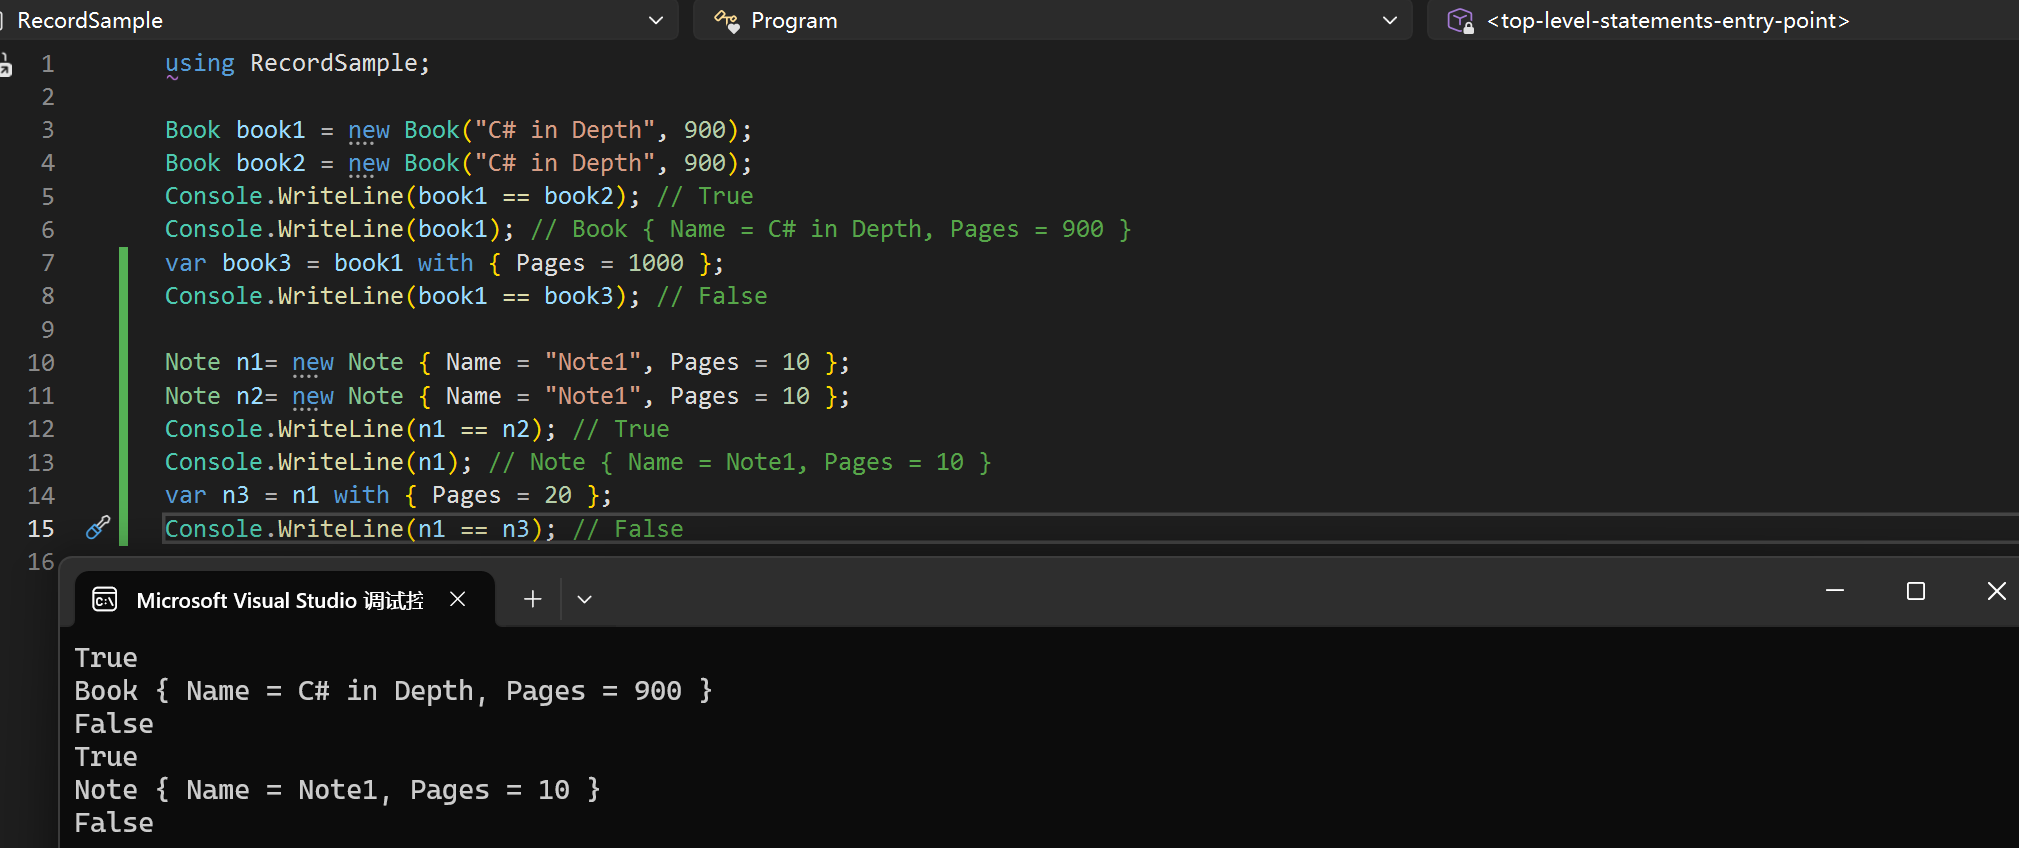This screenshot has height=848, width=2019.
Task: Click the "Note1" string on line 11
Action: [x=593, y=396]
